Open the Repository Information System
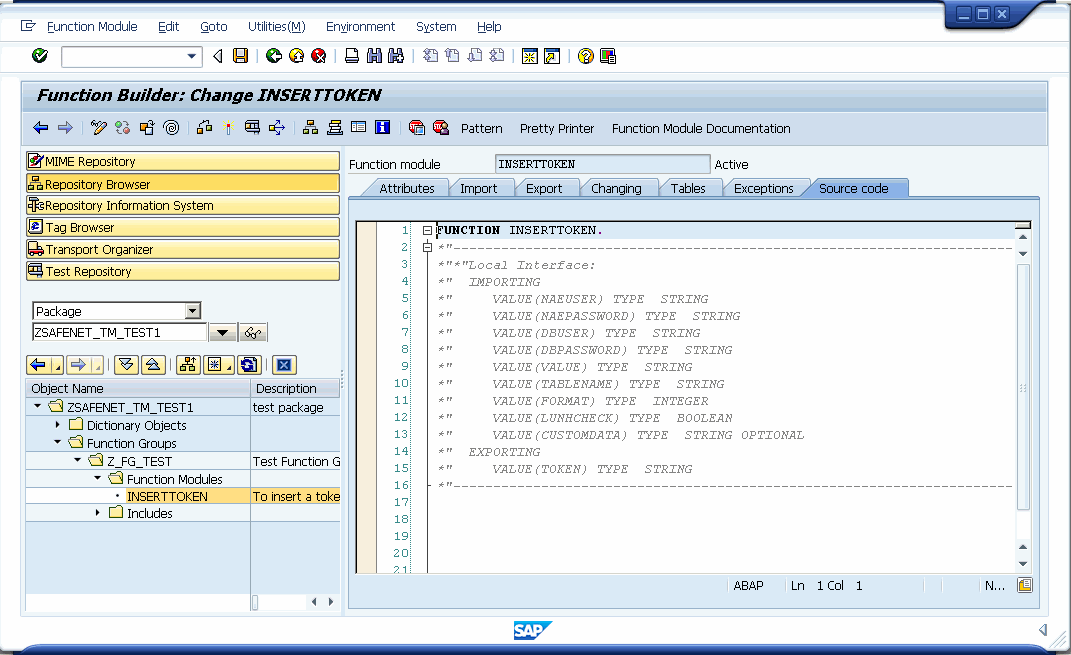 click(182, 206)
